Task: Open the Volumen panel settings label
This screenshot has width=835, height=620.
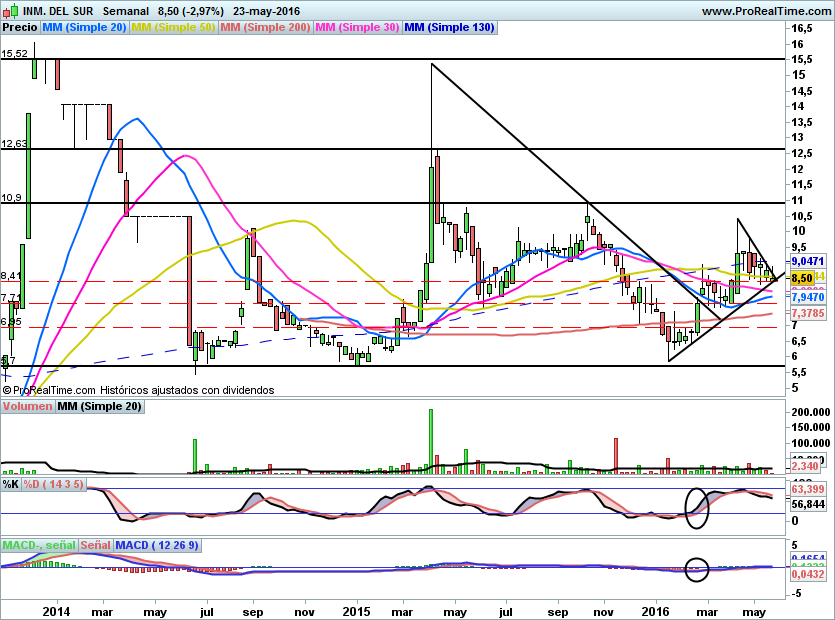Action: [27, 406]
